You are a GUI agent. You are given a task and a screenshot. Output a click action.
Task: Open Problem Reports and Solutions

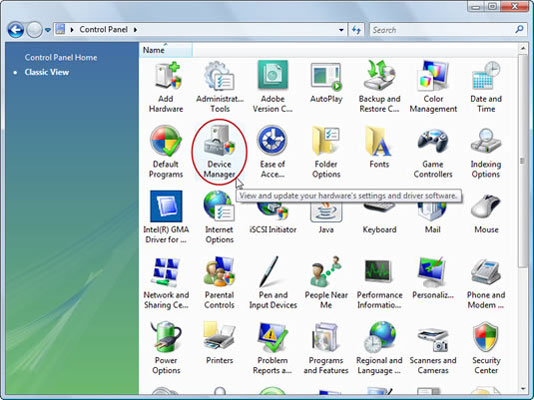(272, 348)
